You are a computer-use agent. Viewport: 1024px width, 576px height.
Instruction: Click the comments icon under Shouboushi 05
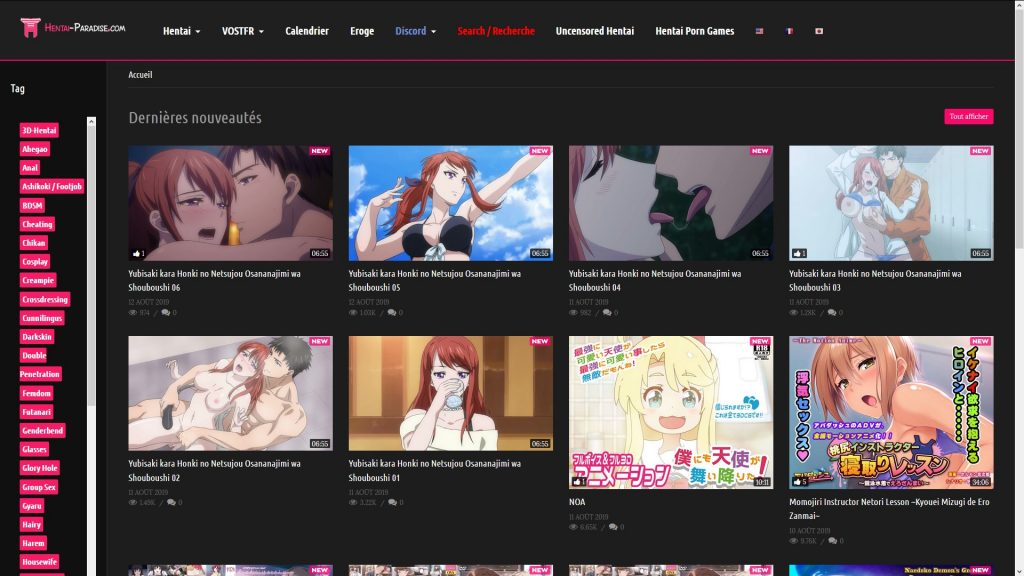(392, 312)
